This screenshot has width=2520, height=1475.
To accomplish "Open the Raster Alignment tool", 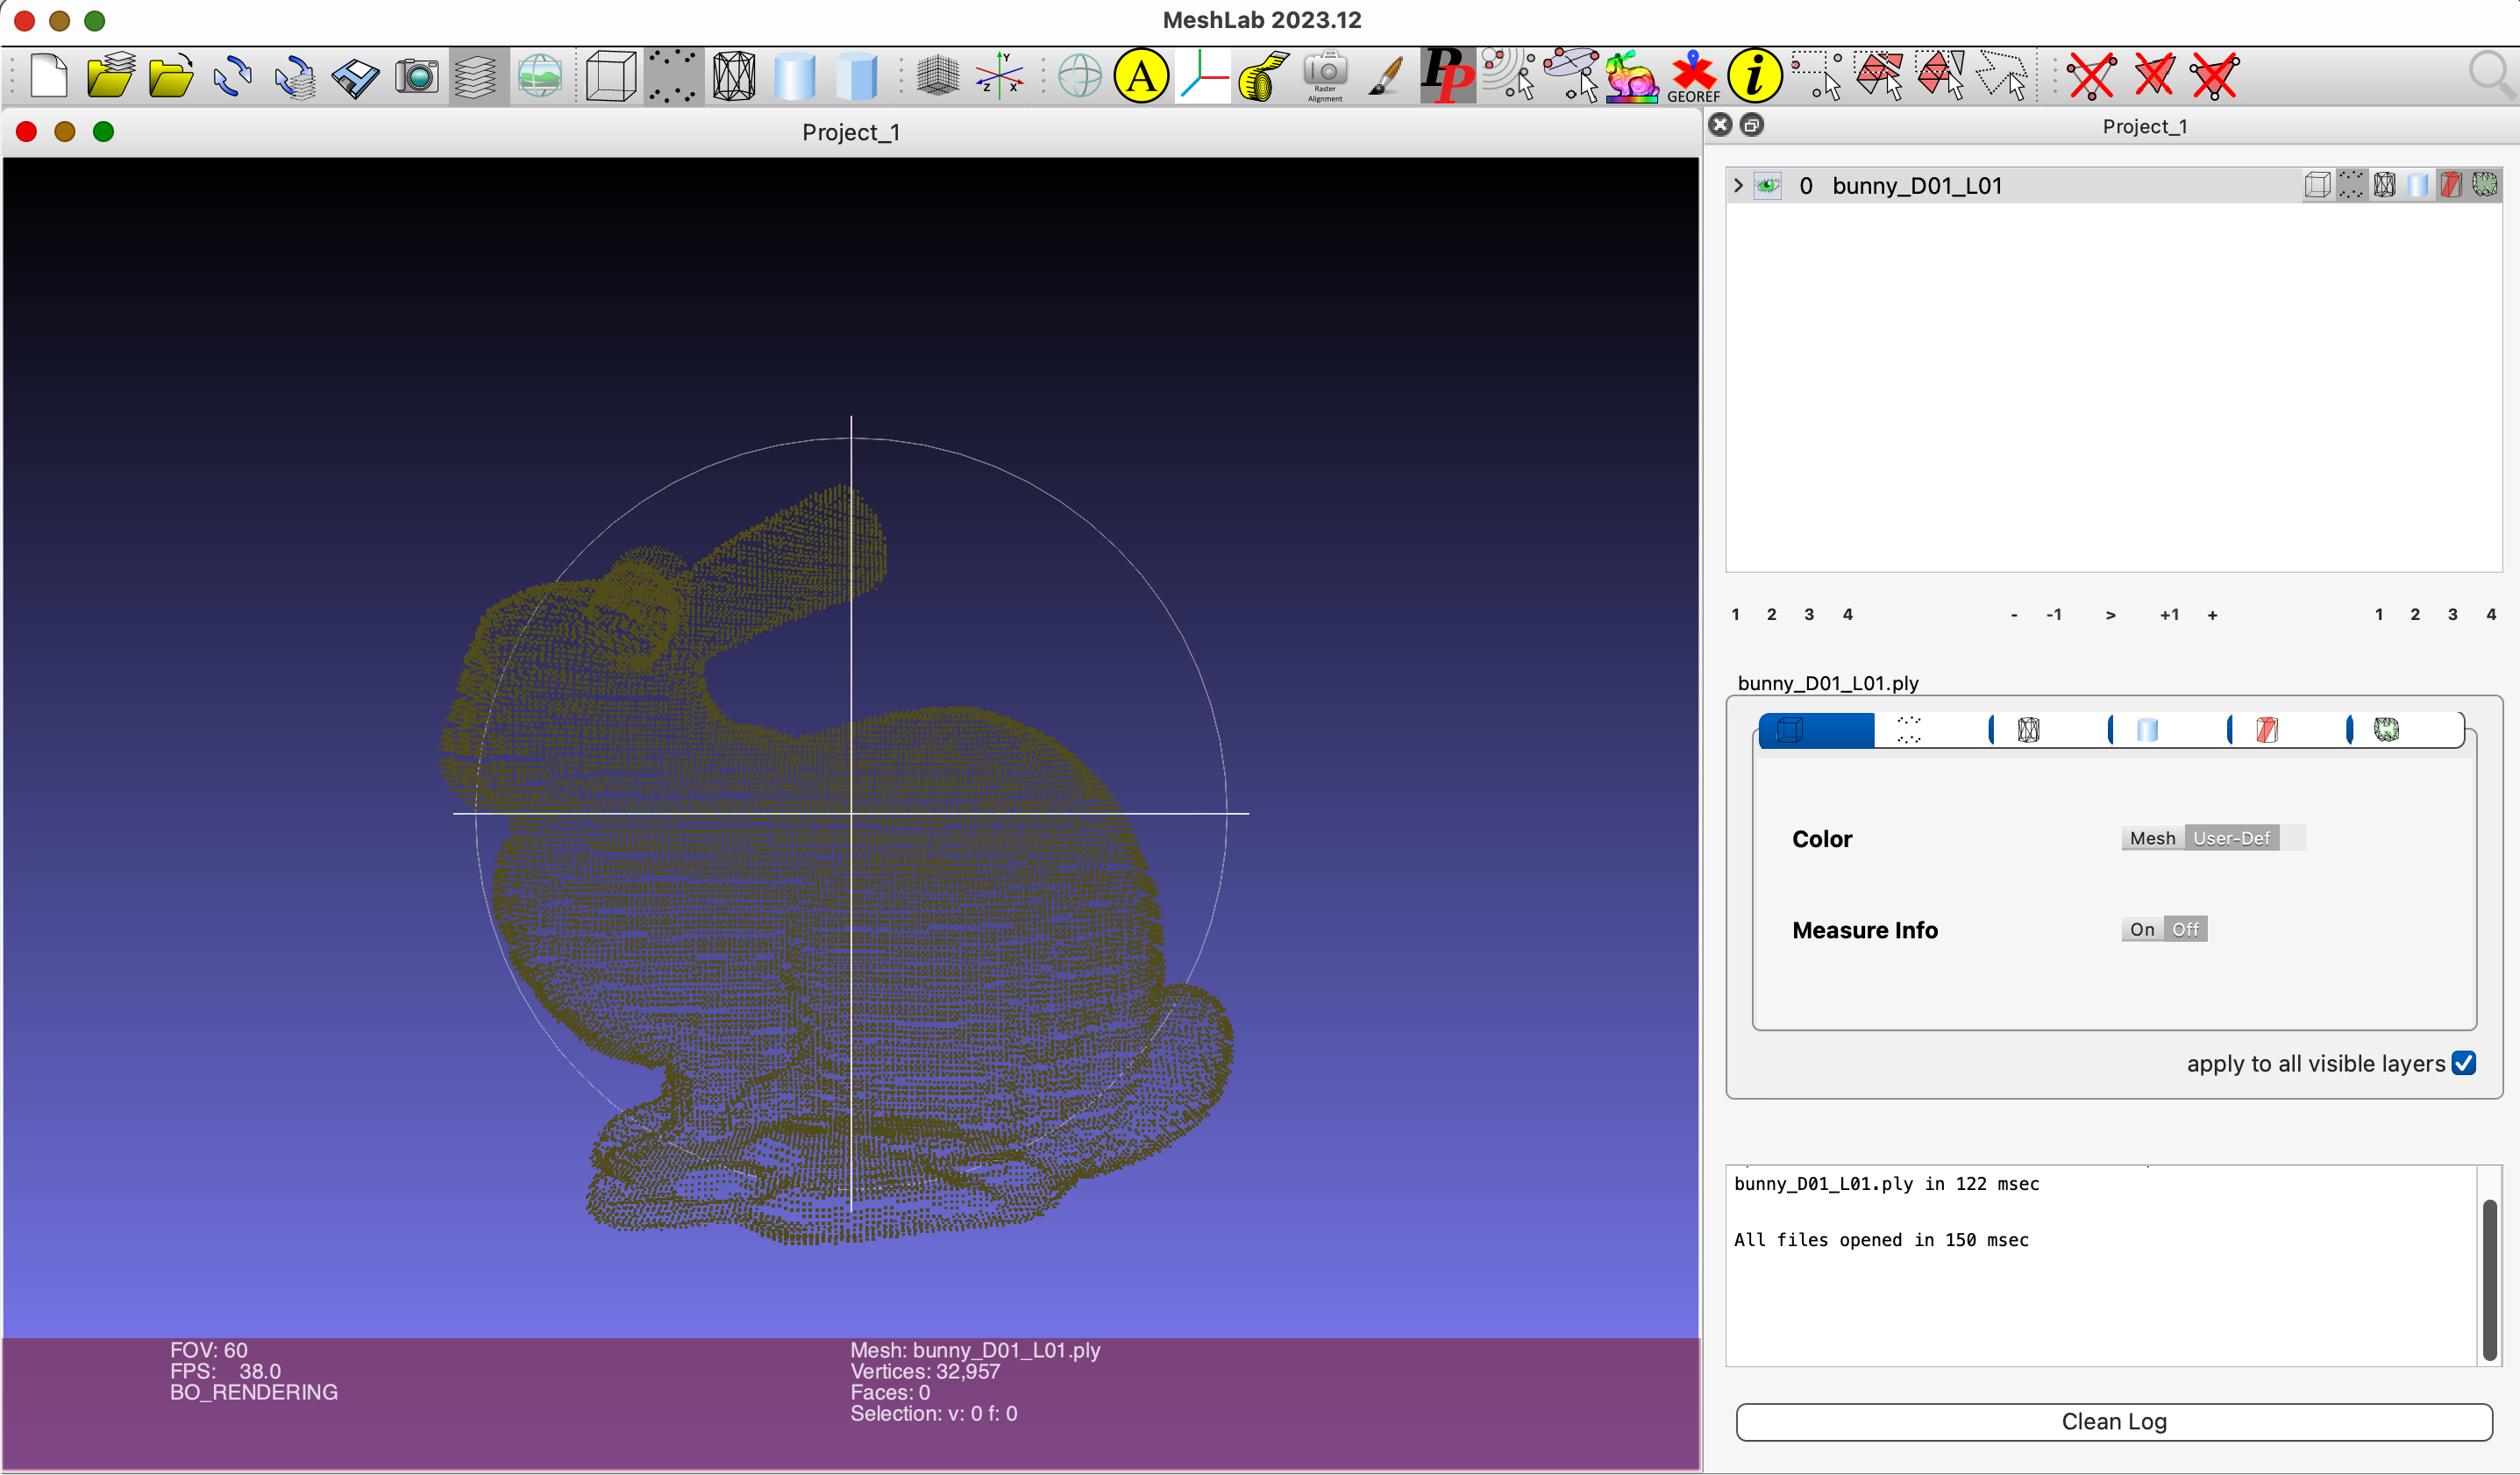I will [x=1325, y=77].
